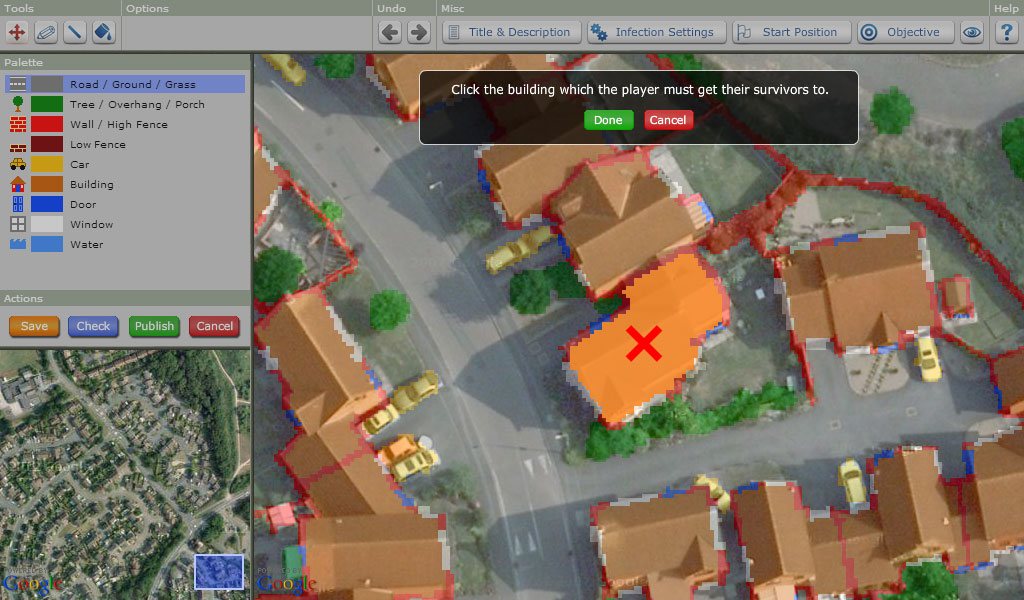
Task: Run the map Check
Action: coord(93,326)
